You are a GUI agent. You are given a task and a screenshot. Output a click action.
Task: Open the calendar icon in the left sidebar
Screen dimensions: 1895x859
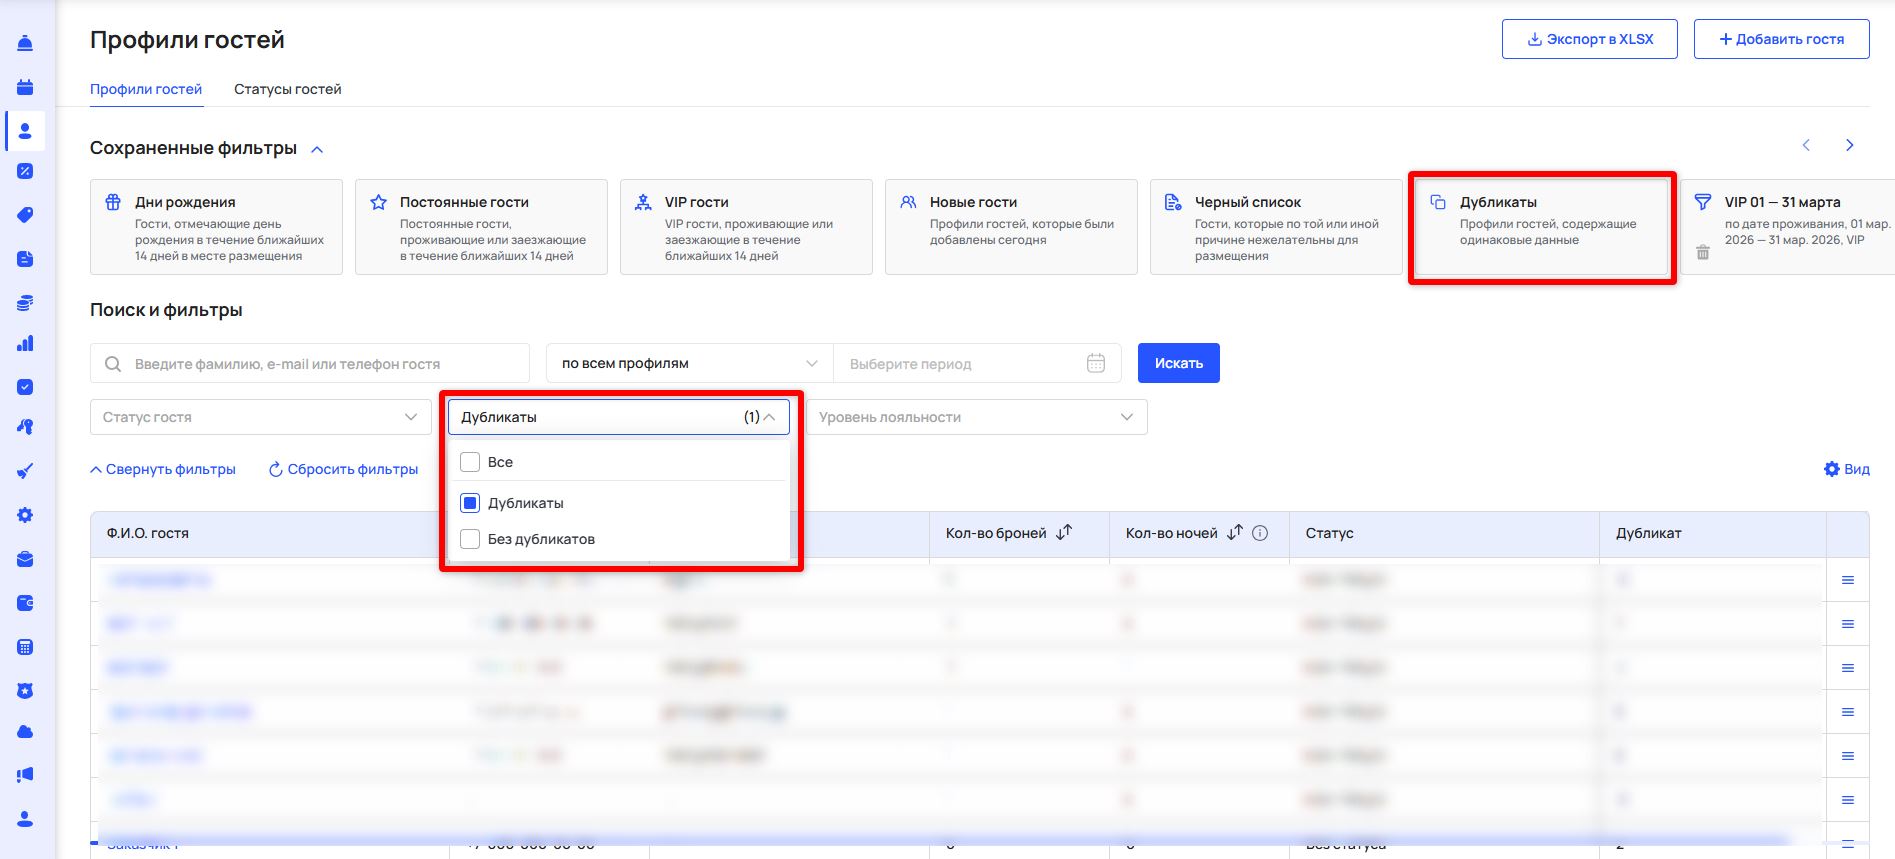coord(25,87)
